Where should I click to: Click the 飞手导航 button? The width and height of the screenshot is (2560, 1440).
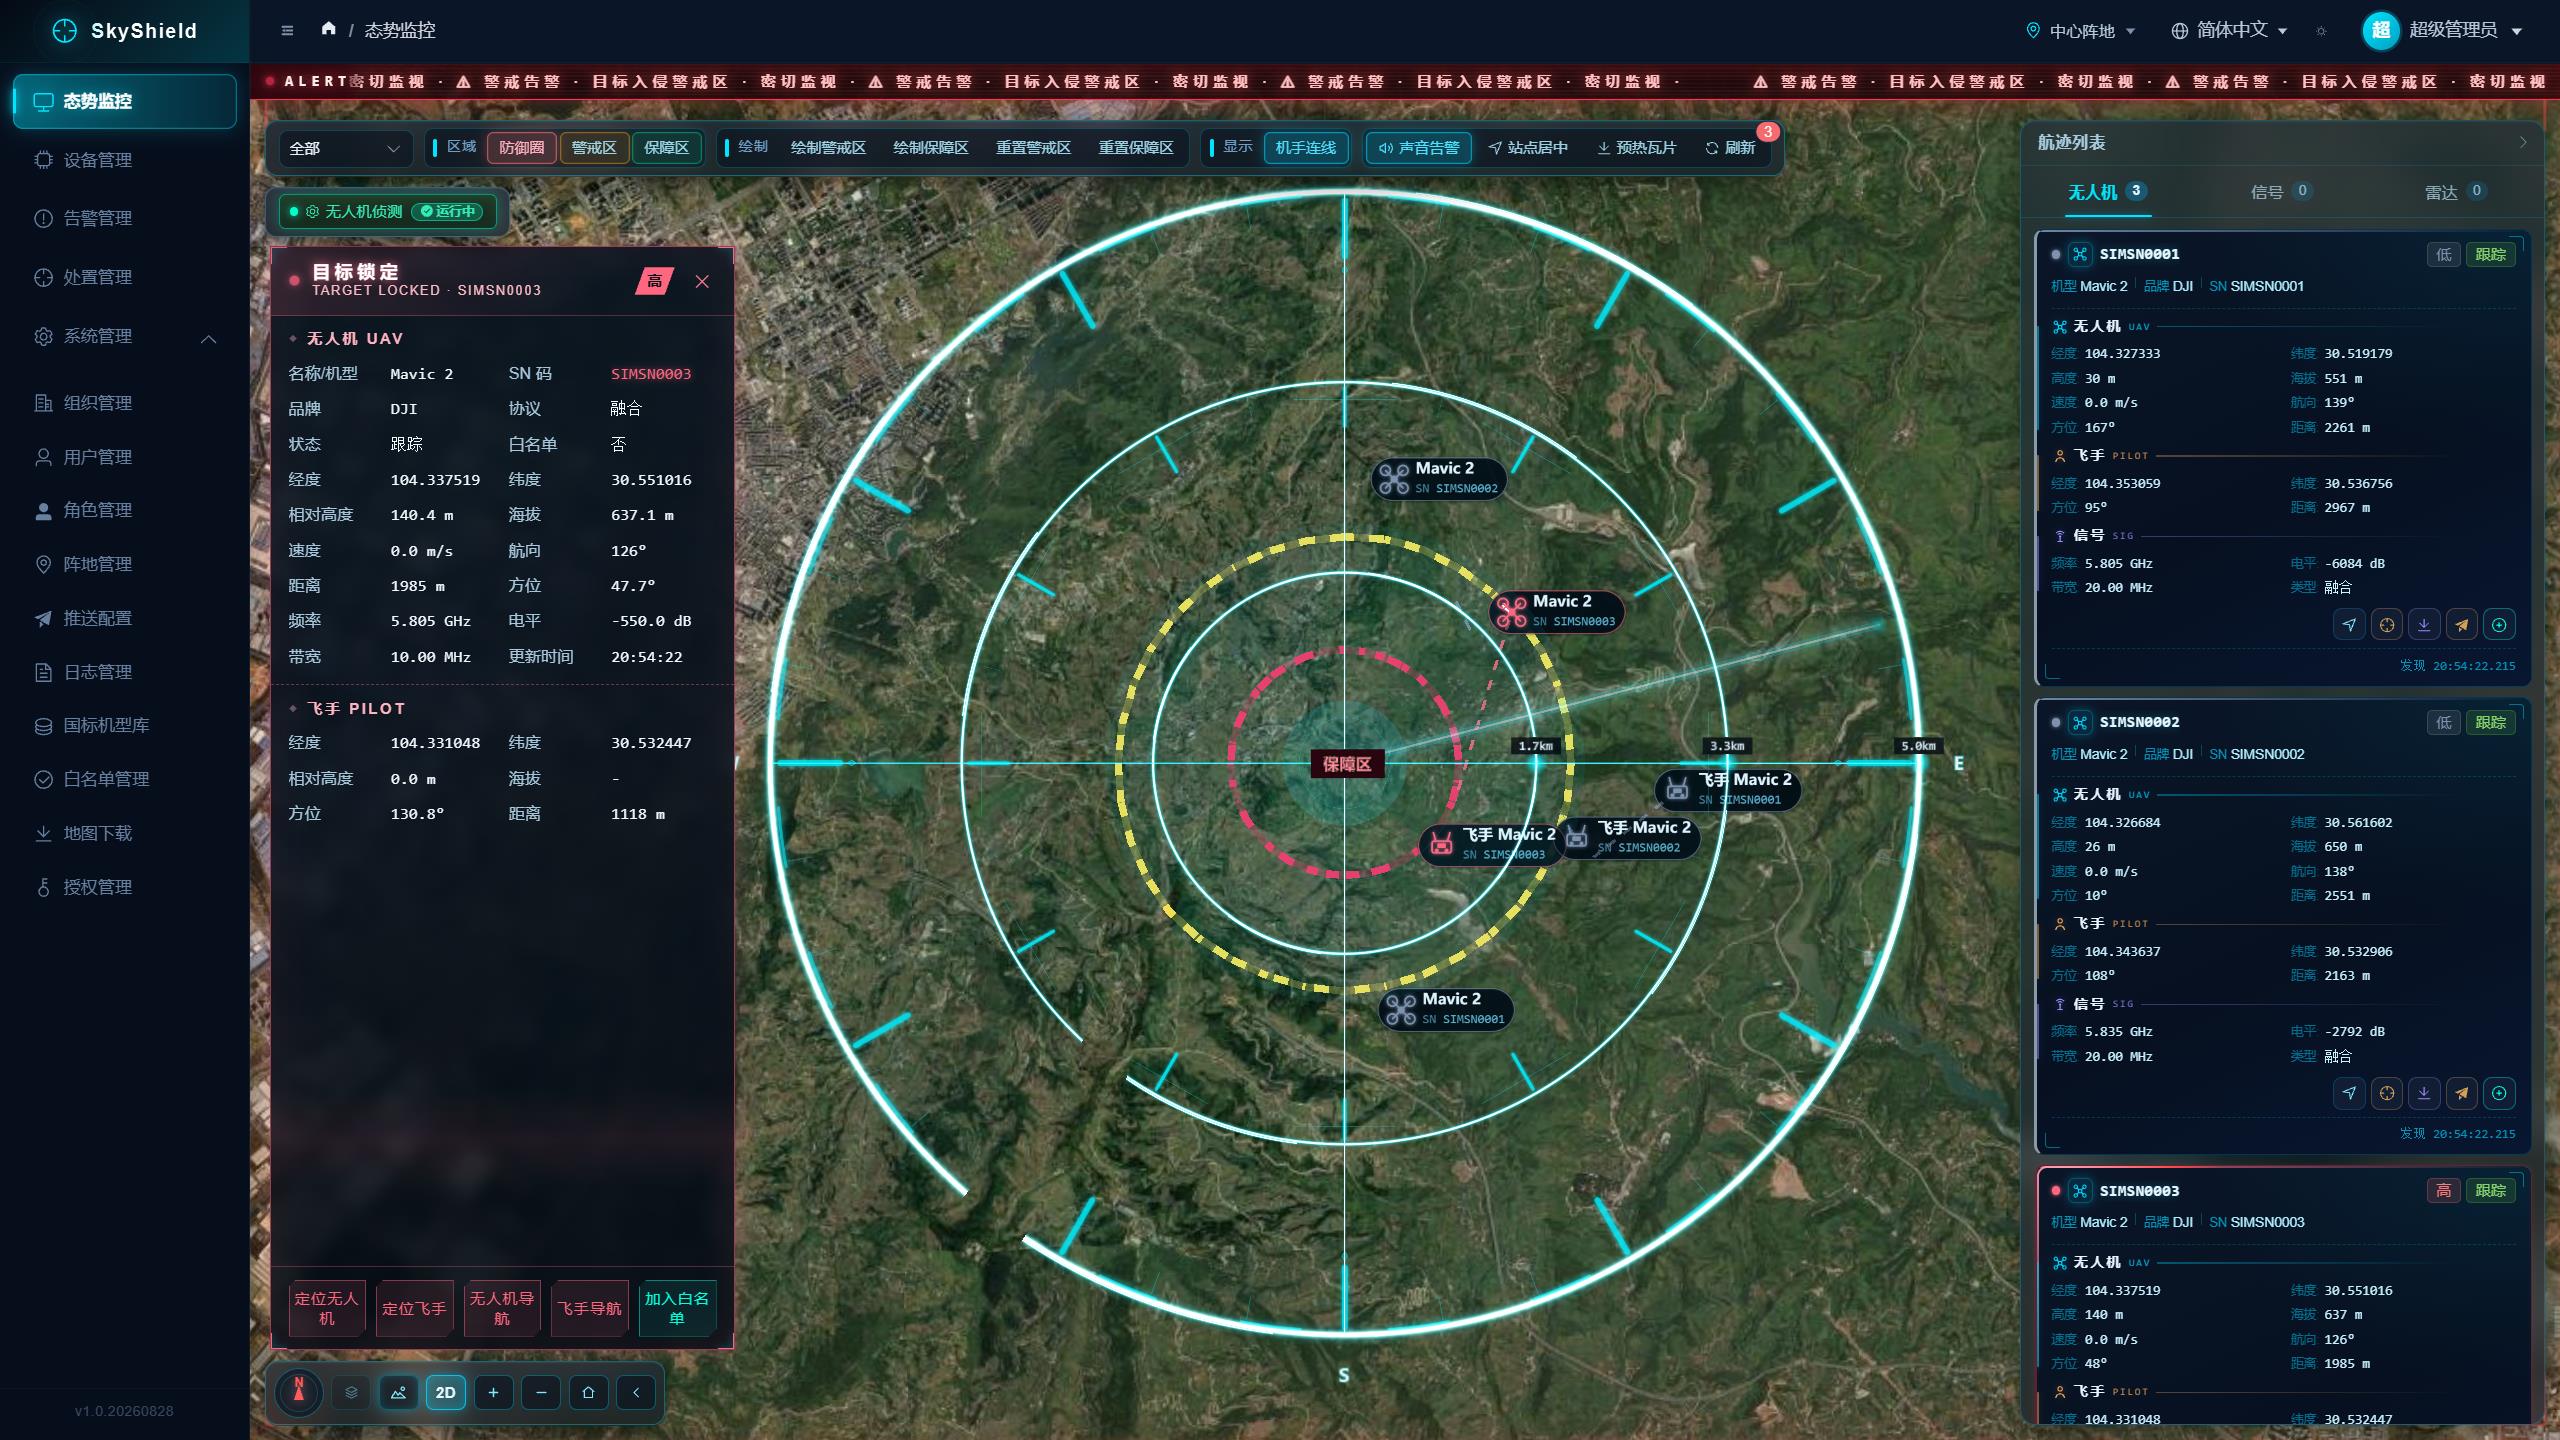coord(589,1308)
